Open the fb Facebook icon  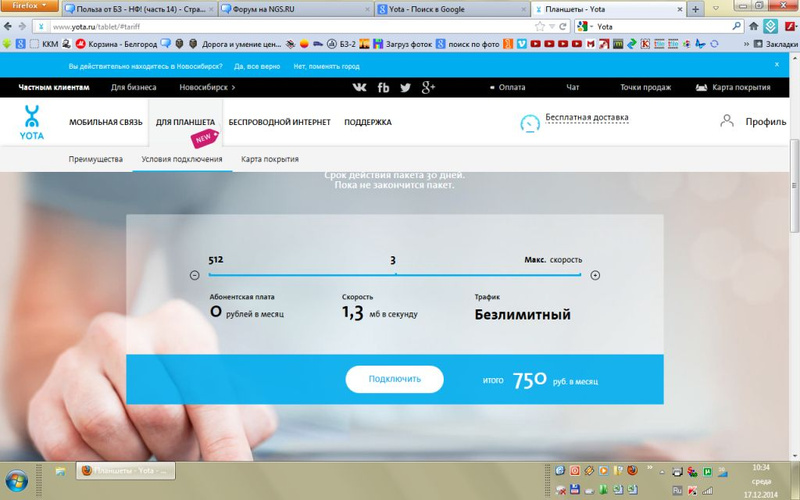(x=383, y=88)
